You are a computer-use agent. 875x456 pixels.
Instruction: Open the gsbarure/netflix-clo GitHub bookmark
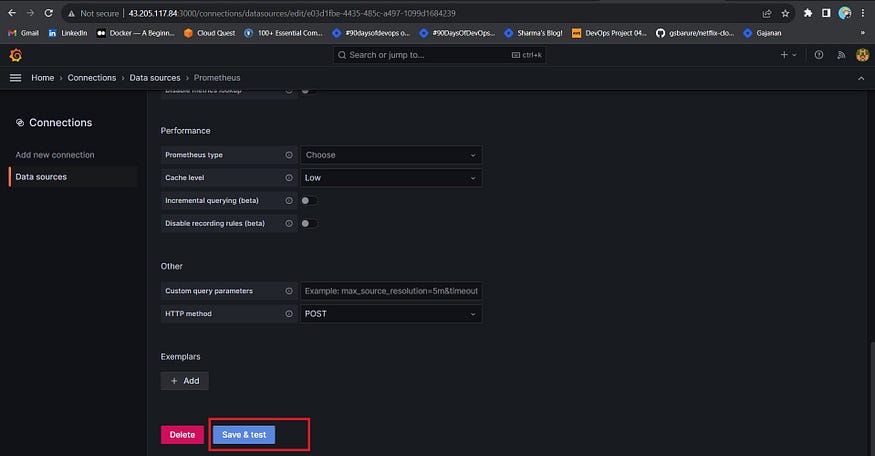(695, 33)
